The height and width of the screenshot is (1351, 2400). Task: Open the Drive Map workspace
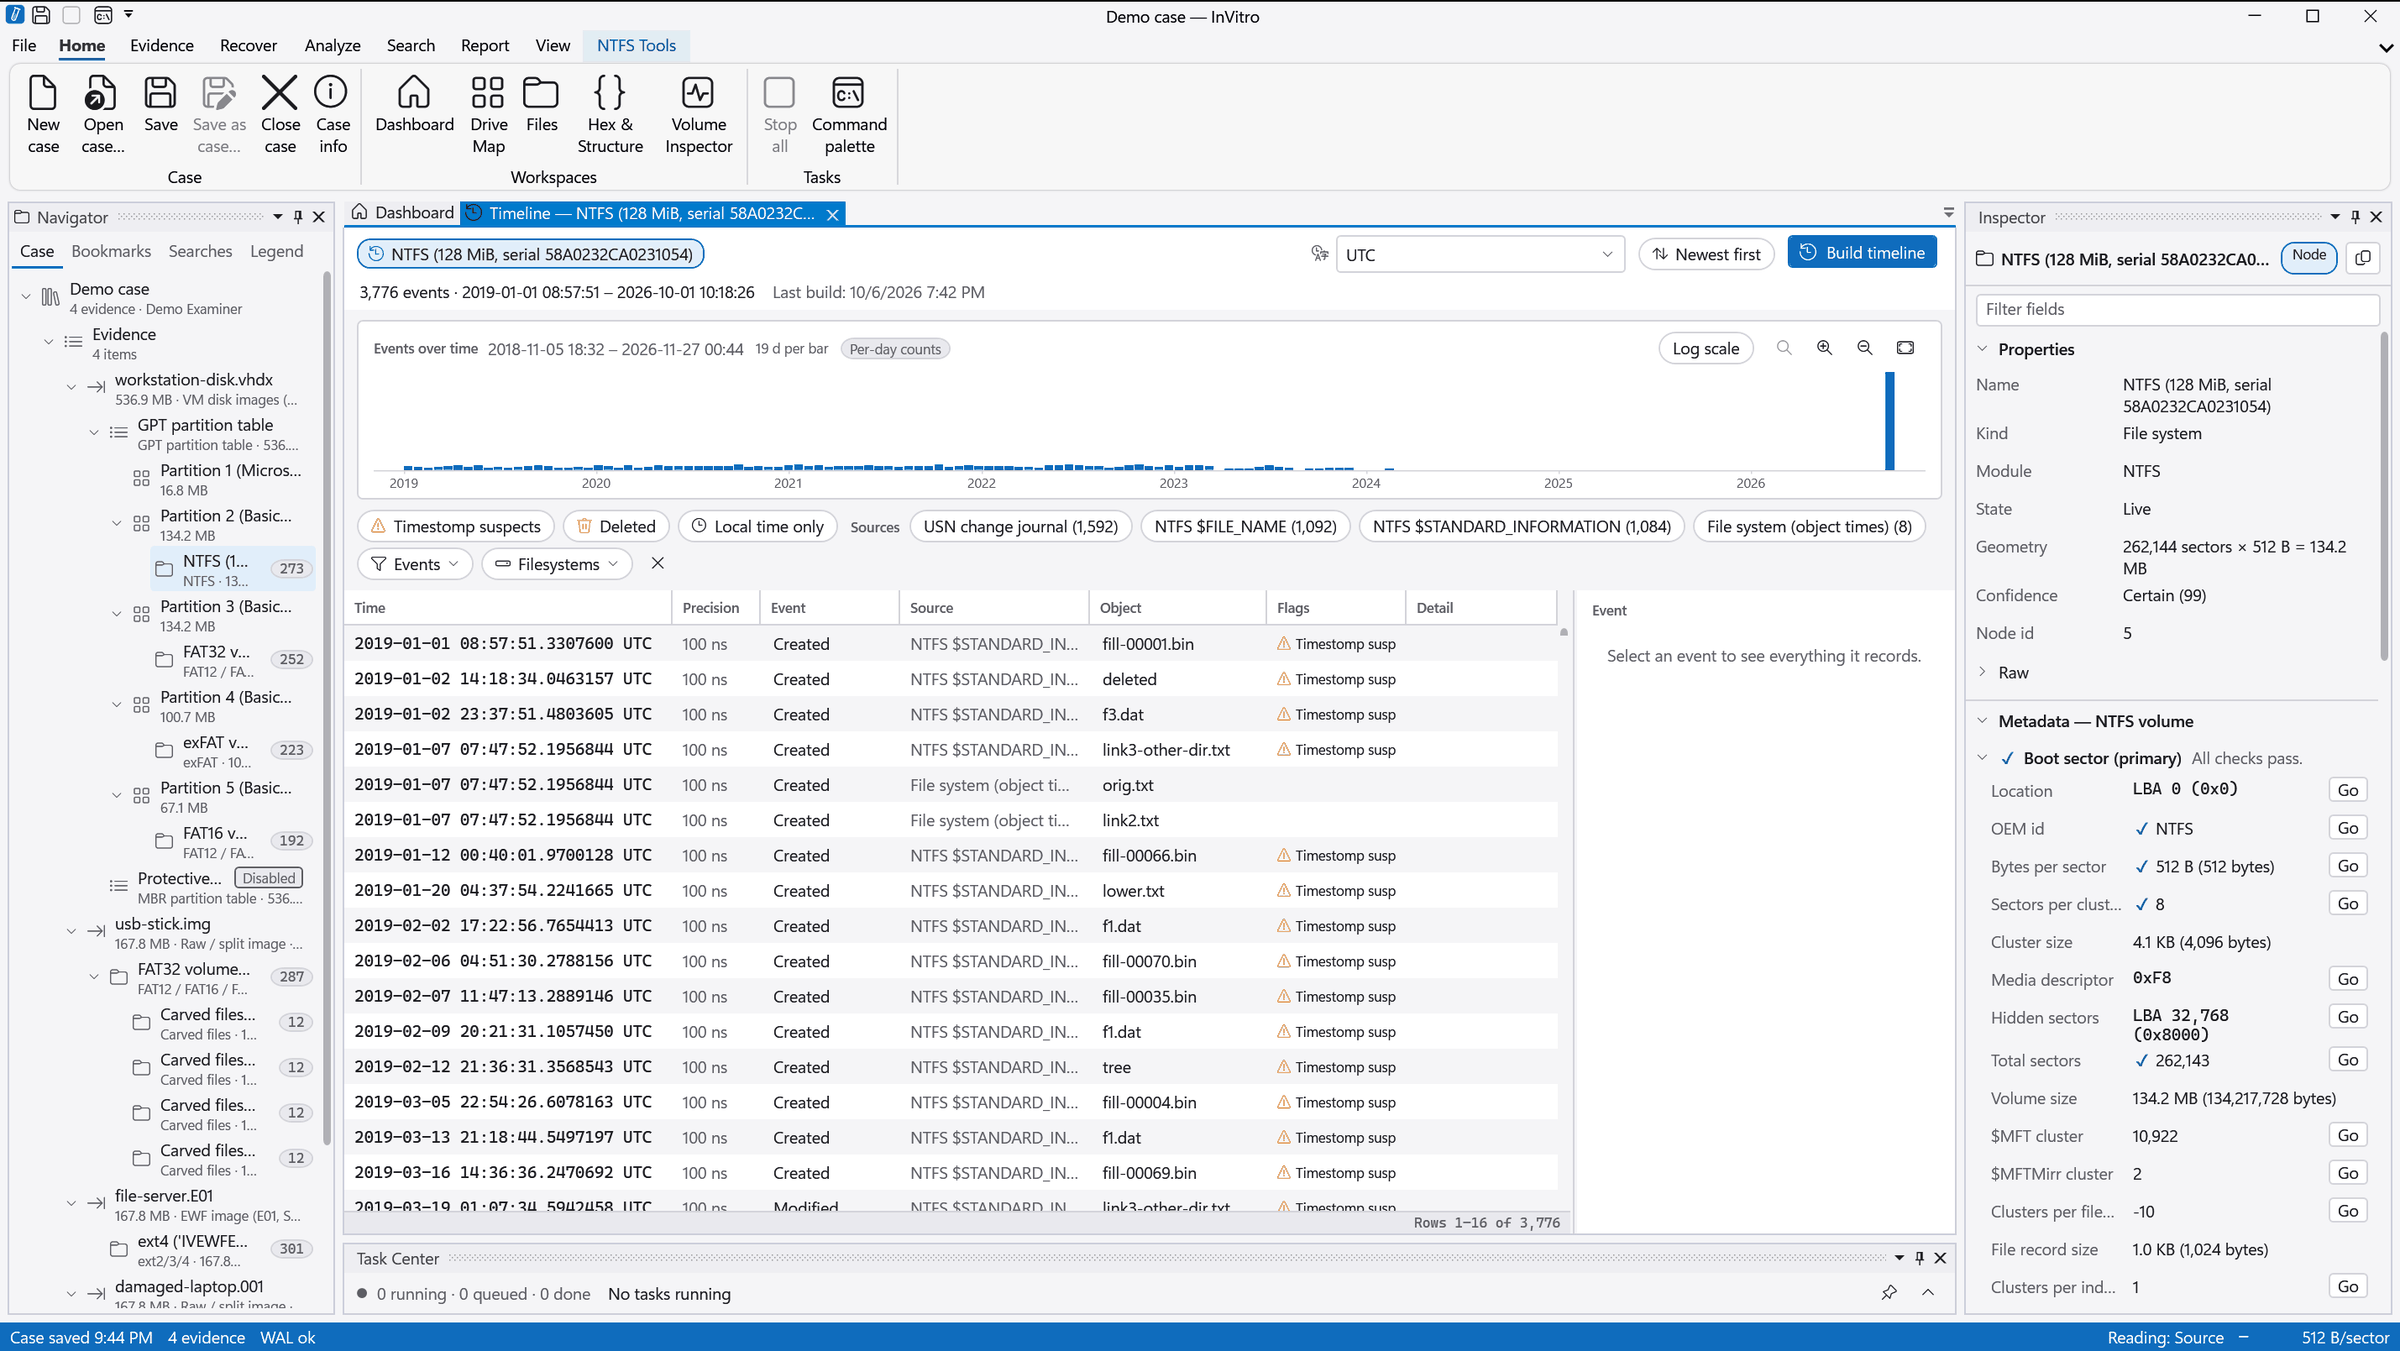click(488, 114)
